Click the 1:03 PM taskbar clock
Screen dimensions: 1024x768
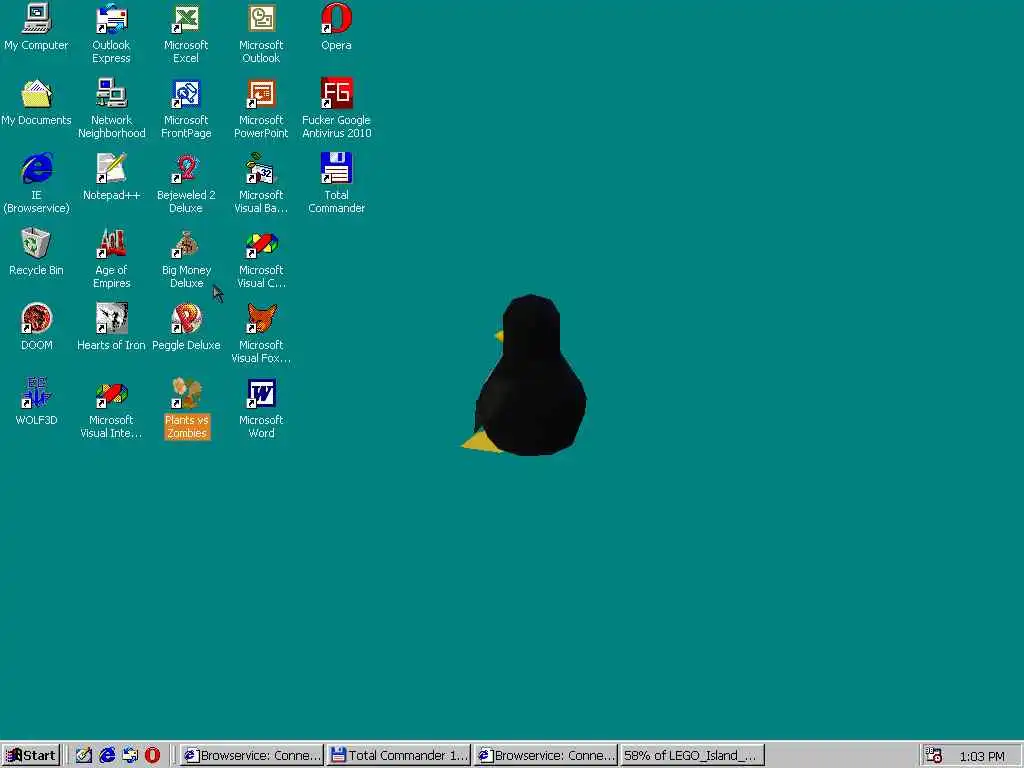click(982, 756)
